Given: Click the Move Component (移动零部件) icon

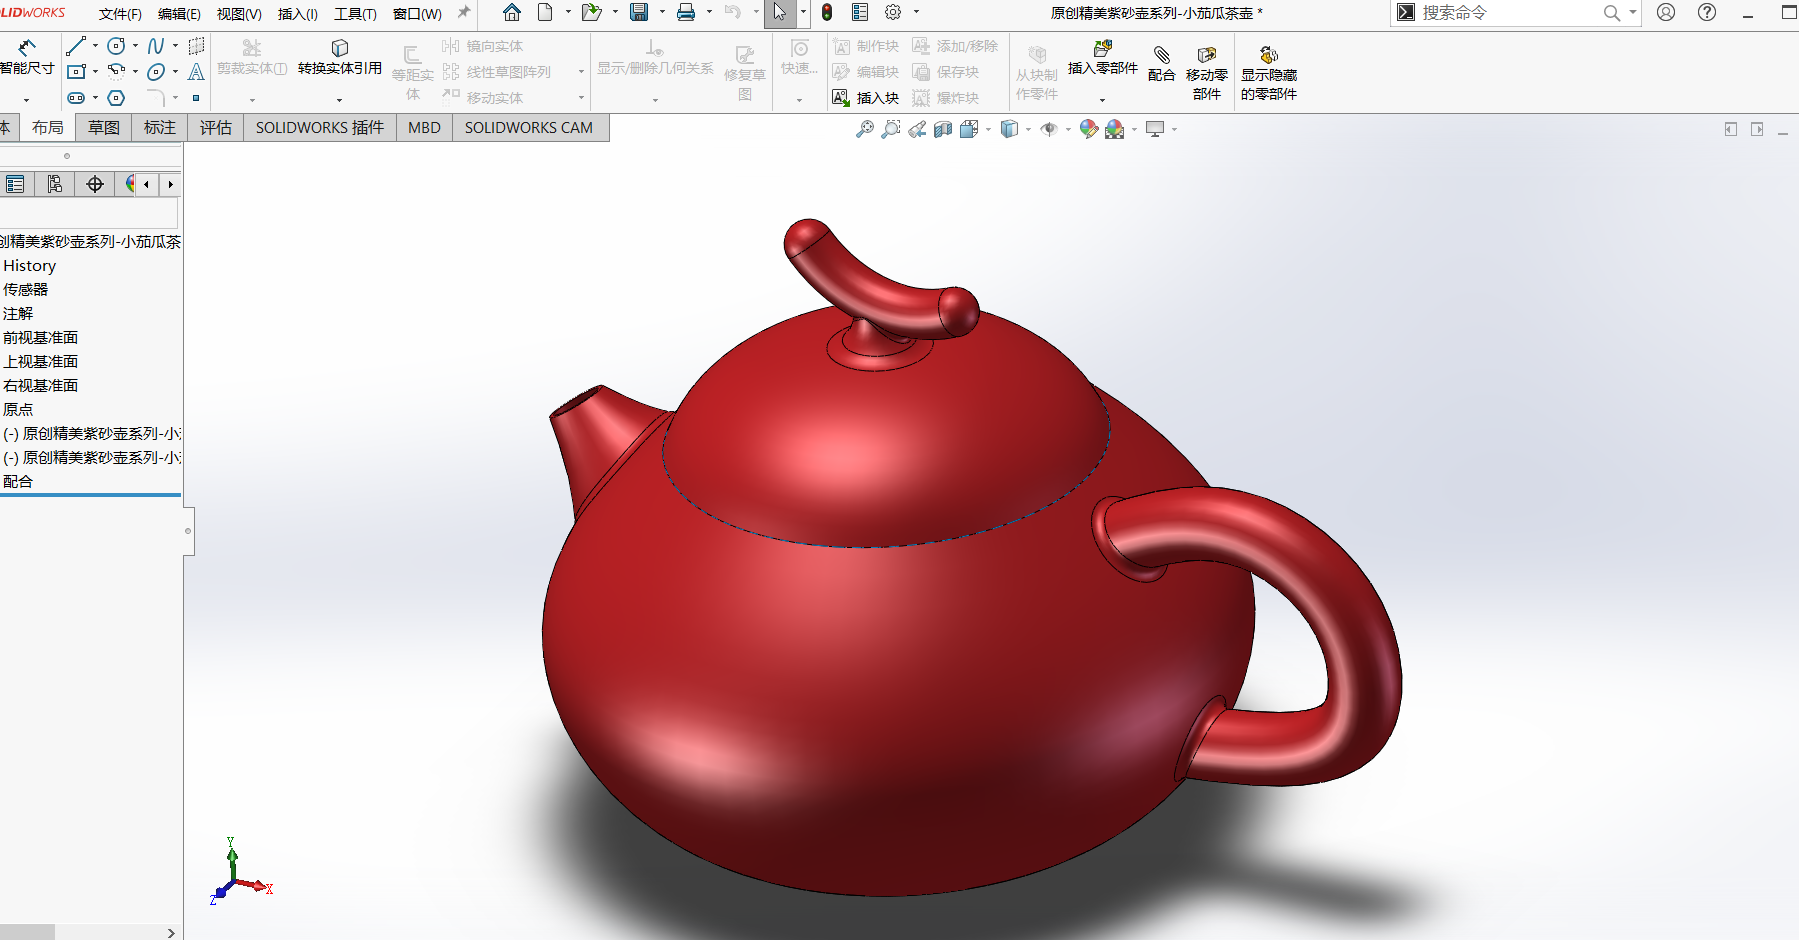Looking at the screenshot, I should (x=1207, y=54).
